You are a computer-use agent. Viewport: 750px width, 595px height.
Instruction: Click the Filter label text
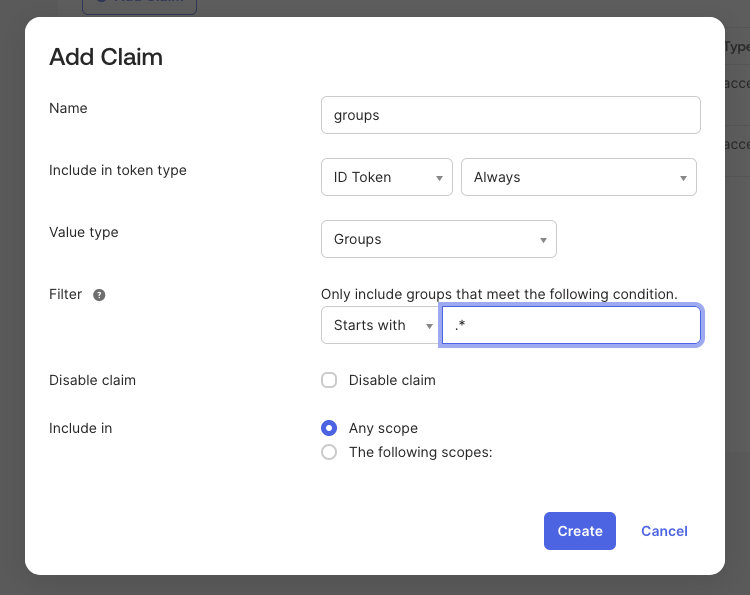pyautogui.click(x=65, y=294)
